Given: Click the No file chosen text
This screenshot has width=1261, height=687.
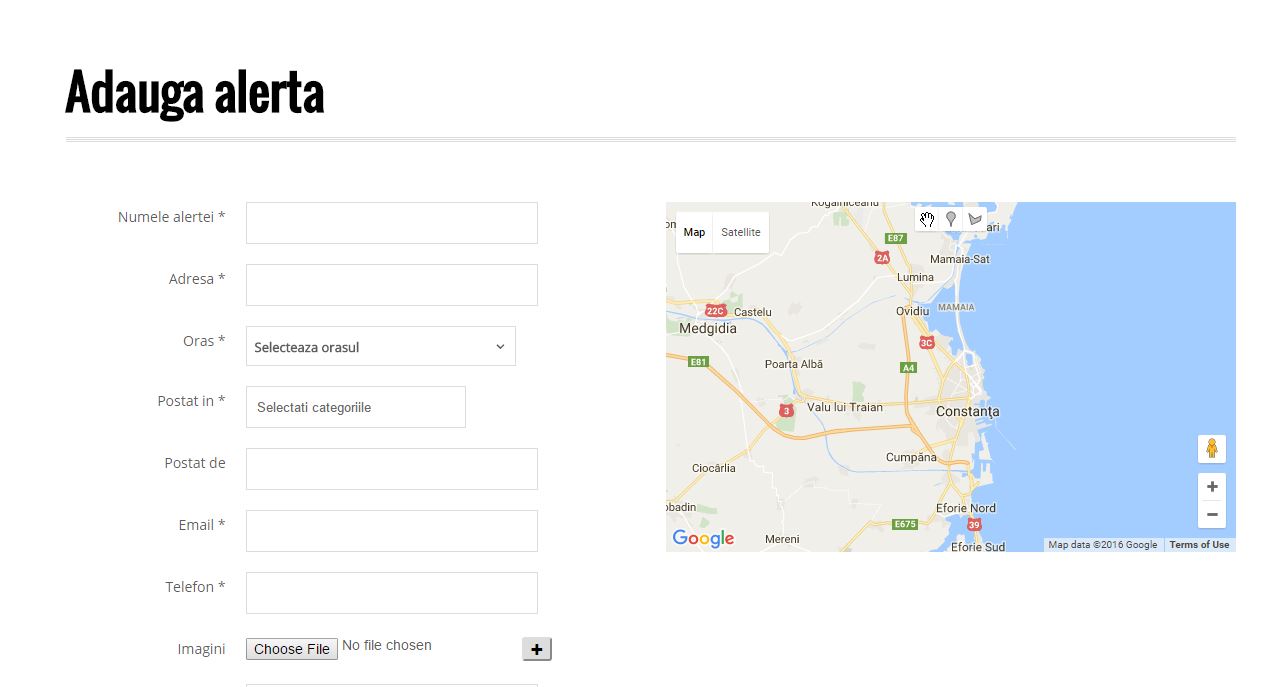Looking at the screenshot, I should pyautogui.click(x=387, y=645).
